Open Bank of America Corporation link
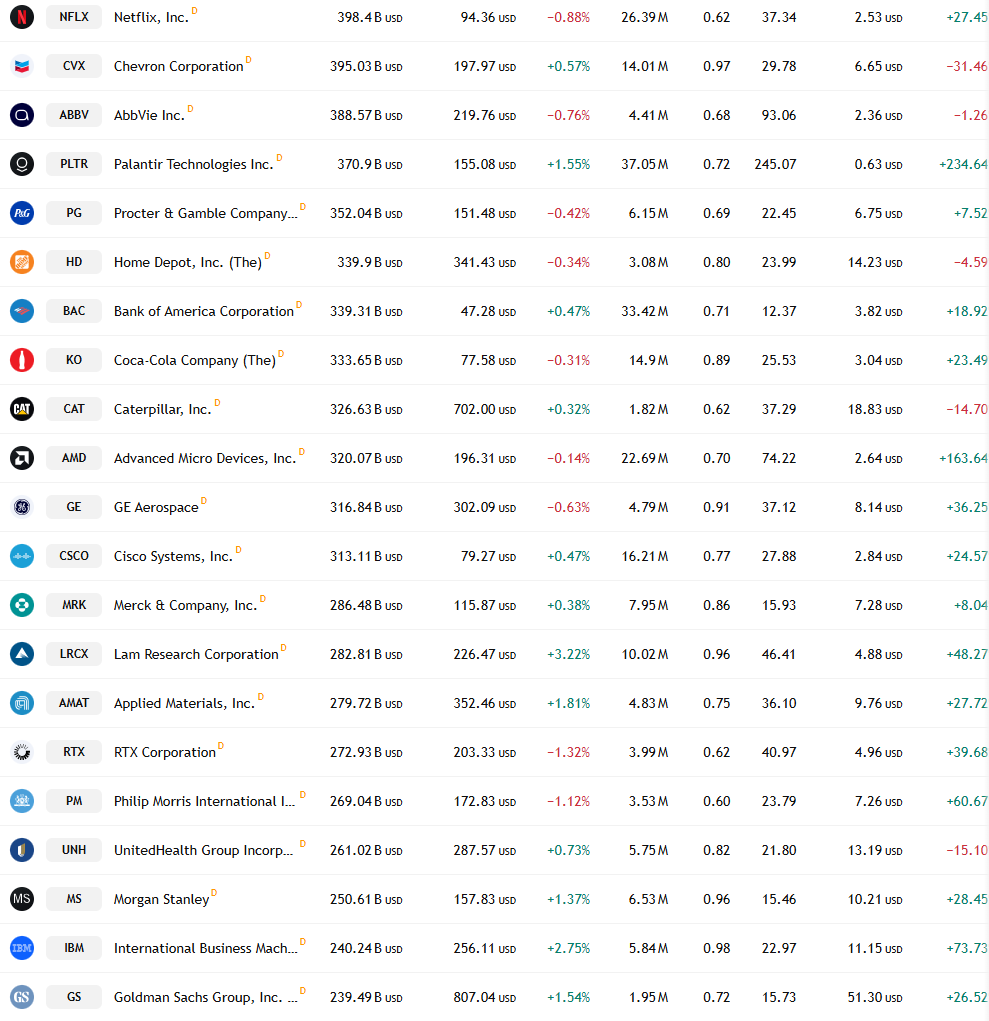The image size is (989, 1021). pos(204,311)
